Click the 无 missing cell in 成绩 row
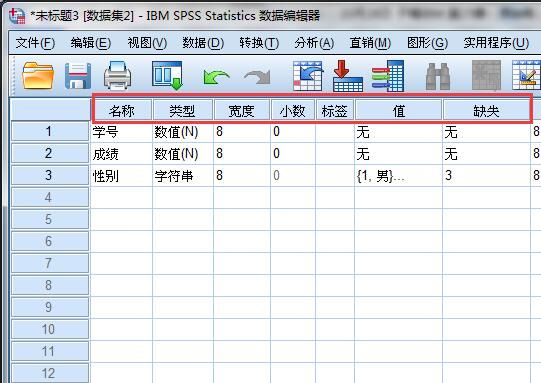This screenshot has height=383, width=541. (x=486, y=154)
